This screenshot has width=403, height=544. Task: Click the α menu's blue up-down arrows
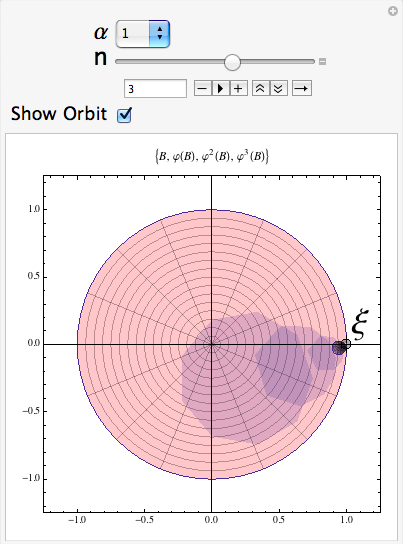click(x=159, y=33)
